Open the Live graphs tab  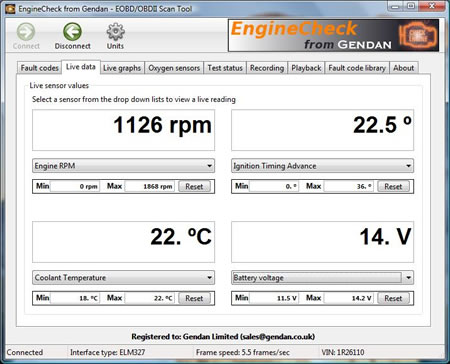(122, 68)
